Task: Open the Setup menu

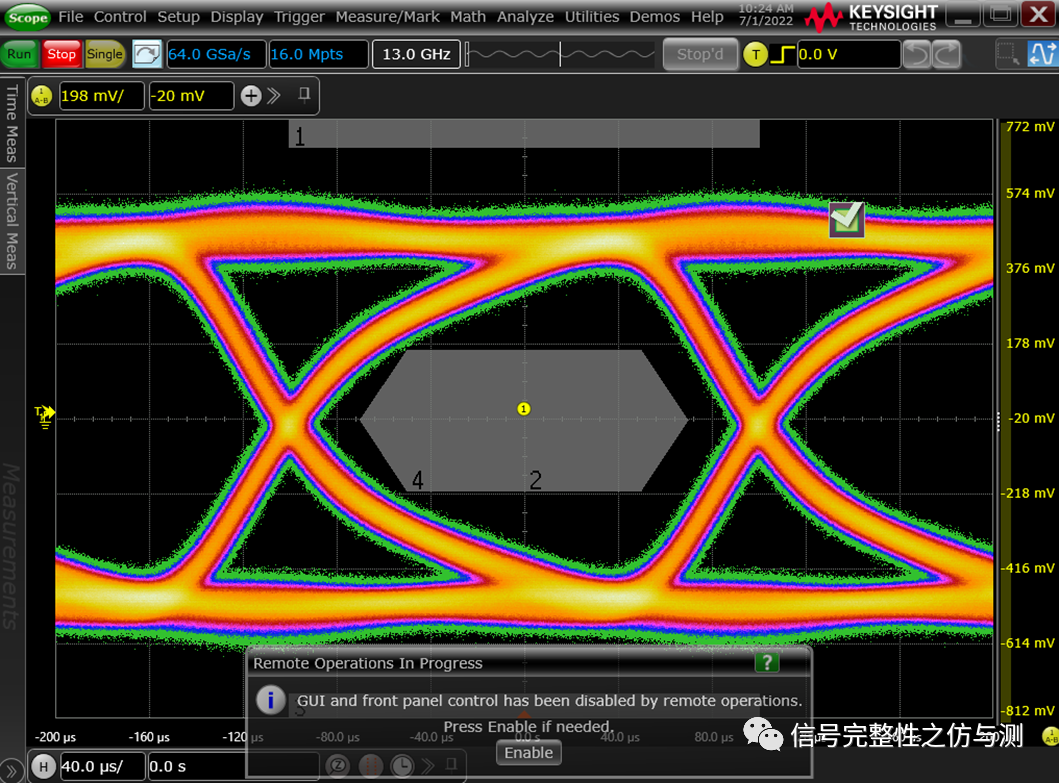Action: point(178,16)
